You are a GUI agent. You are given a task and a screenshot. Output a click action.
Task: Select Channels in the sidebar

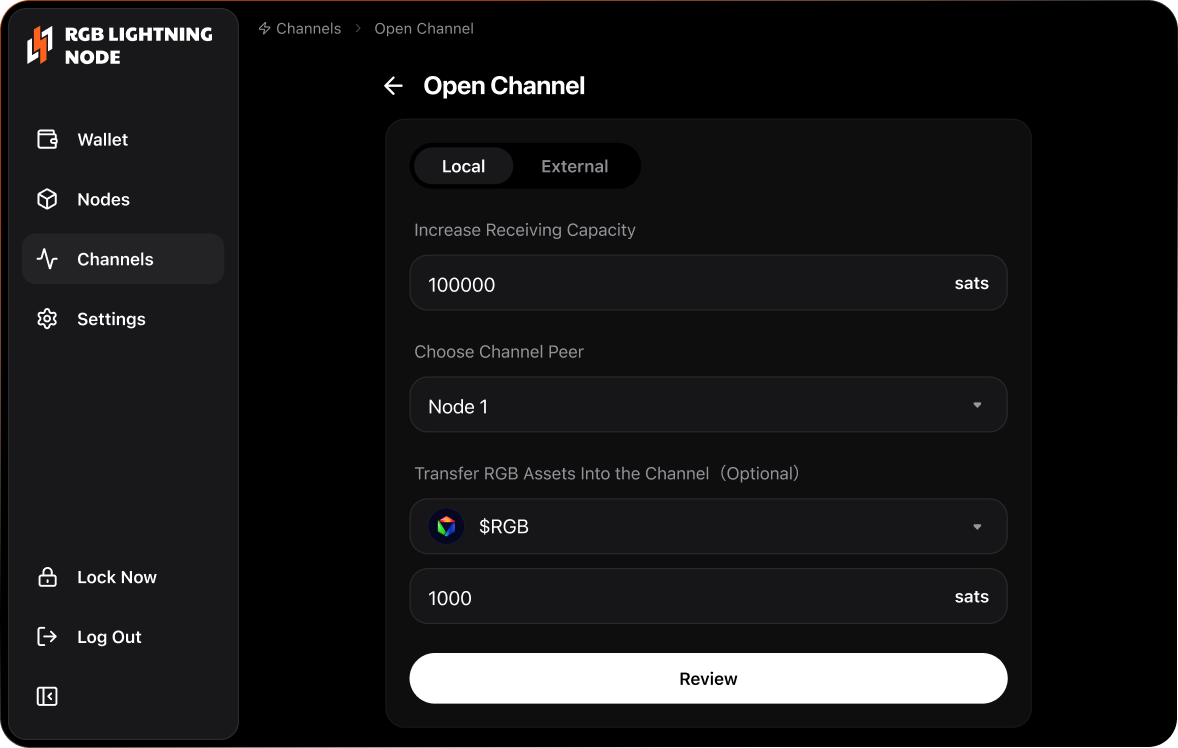[123, 259]
